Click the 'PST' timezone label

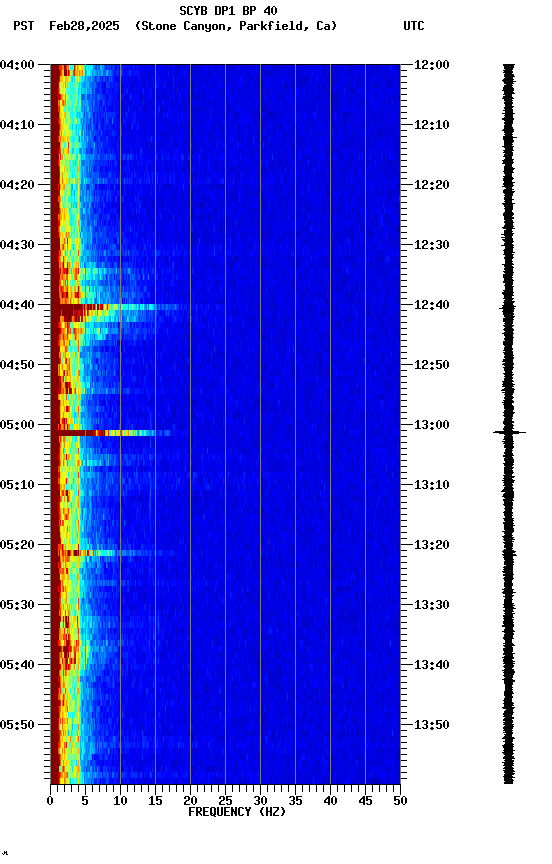[24, 26]
